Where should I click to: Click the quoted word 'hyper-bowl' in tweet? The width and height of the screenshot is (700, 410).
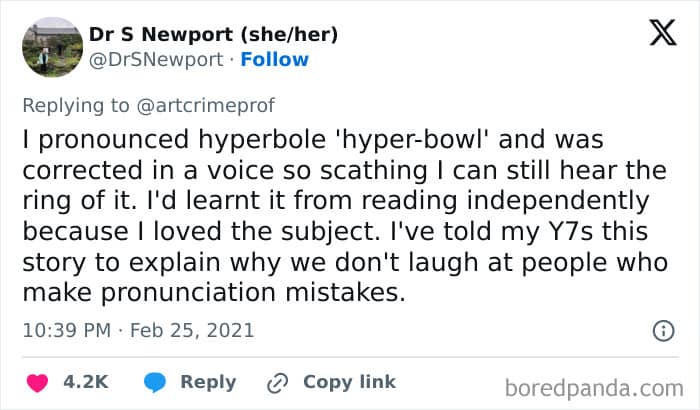coord(339,136)
